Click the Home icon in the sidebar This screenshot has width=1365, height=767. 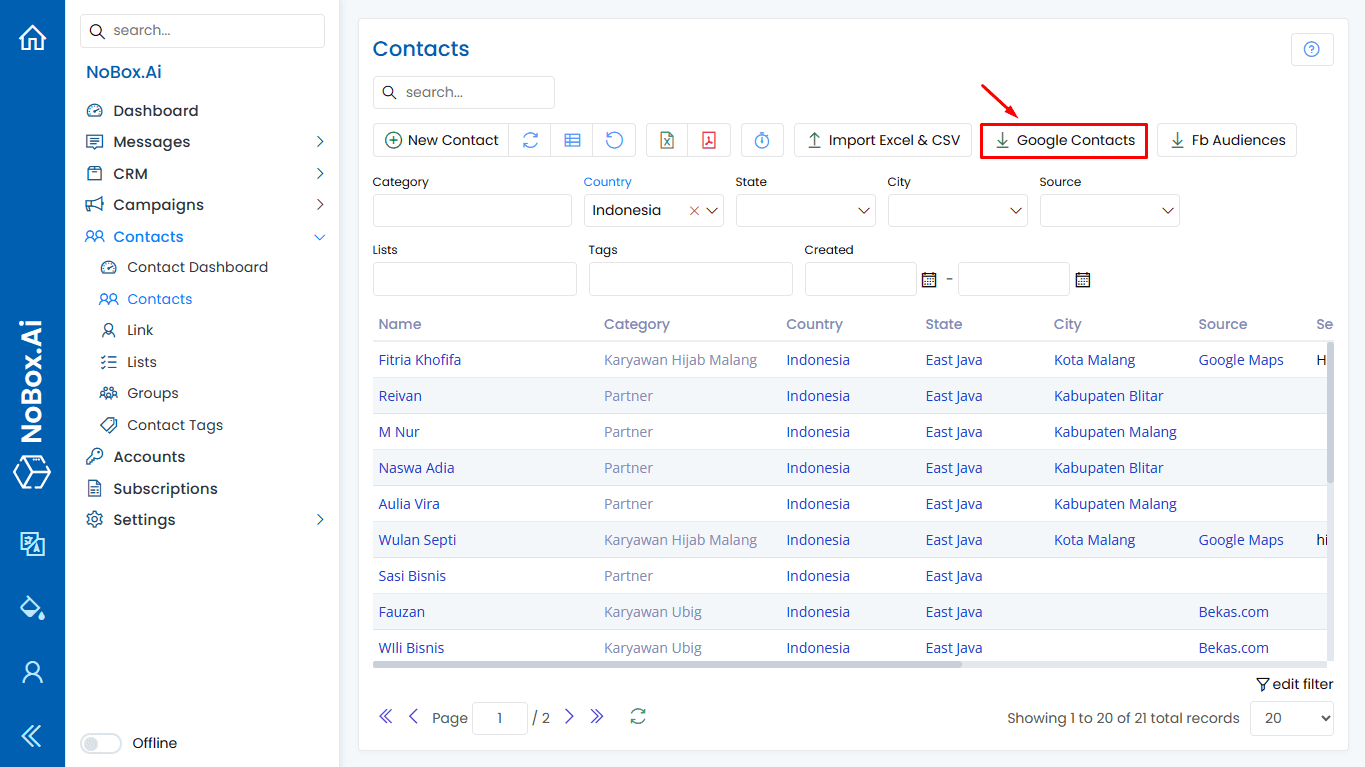click(32, 36)
